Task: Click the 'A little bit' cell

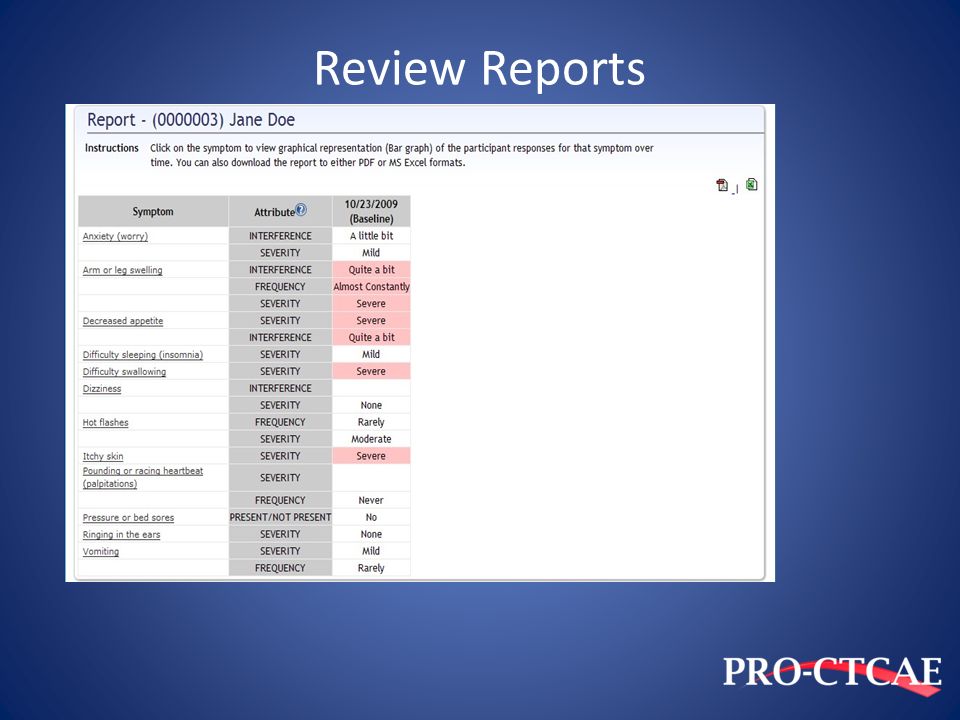Action: pyautogui.click(x=371, y=236)
